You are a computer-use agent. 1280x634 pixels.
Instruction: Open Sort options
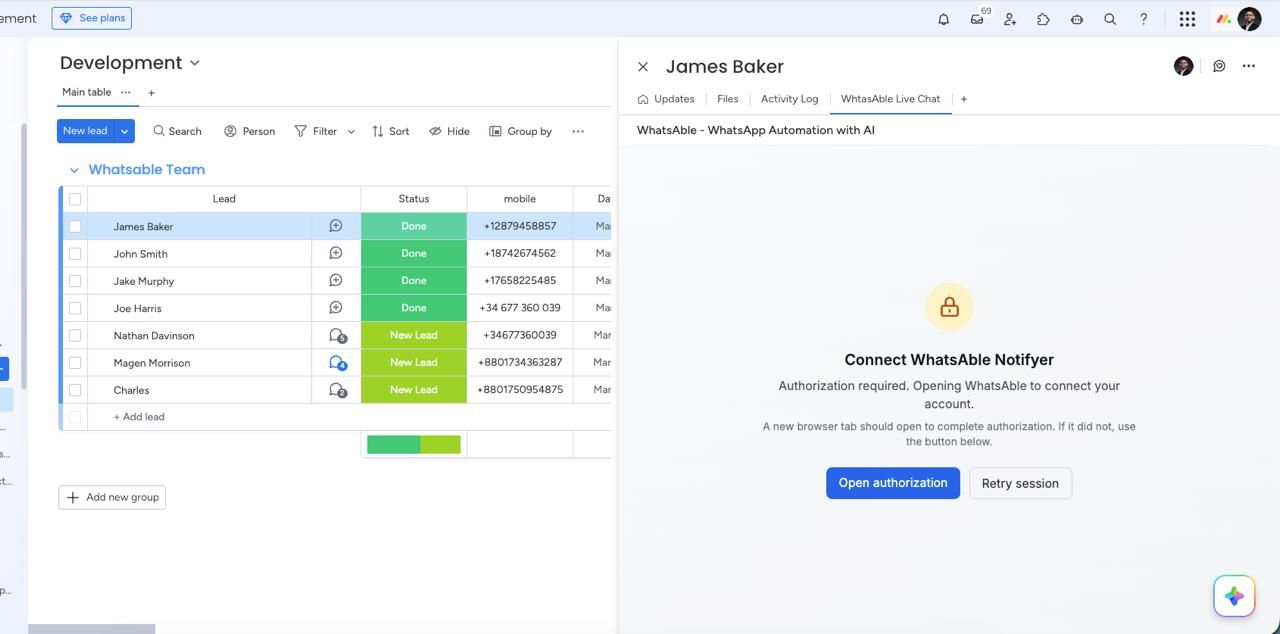point(390,131)
